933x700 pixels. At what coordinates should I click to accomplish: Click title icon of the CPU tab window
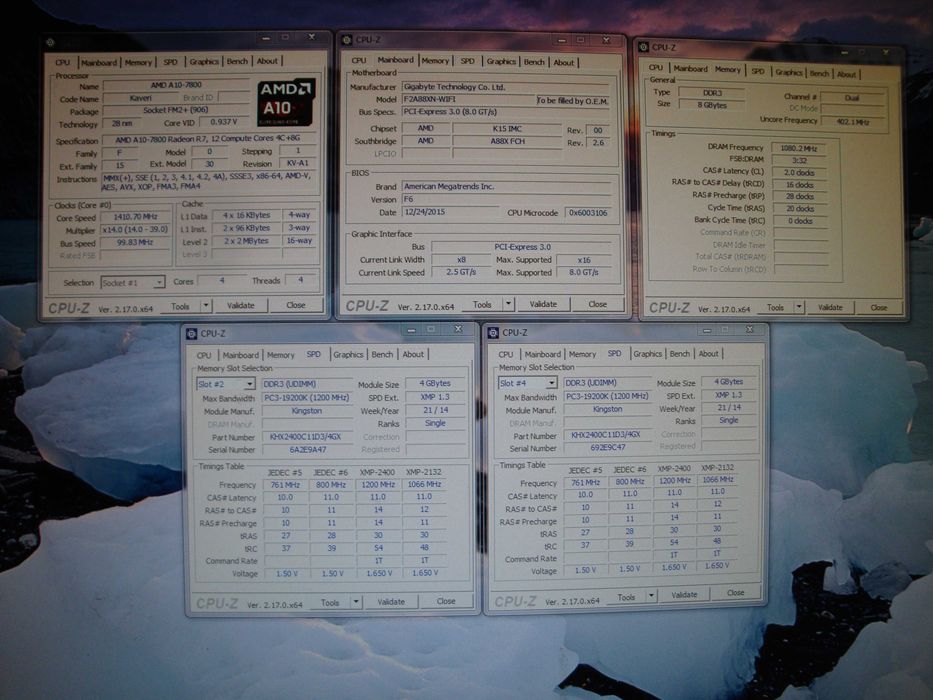click(50, 42)
